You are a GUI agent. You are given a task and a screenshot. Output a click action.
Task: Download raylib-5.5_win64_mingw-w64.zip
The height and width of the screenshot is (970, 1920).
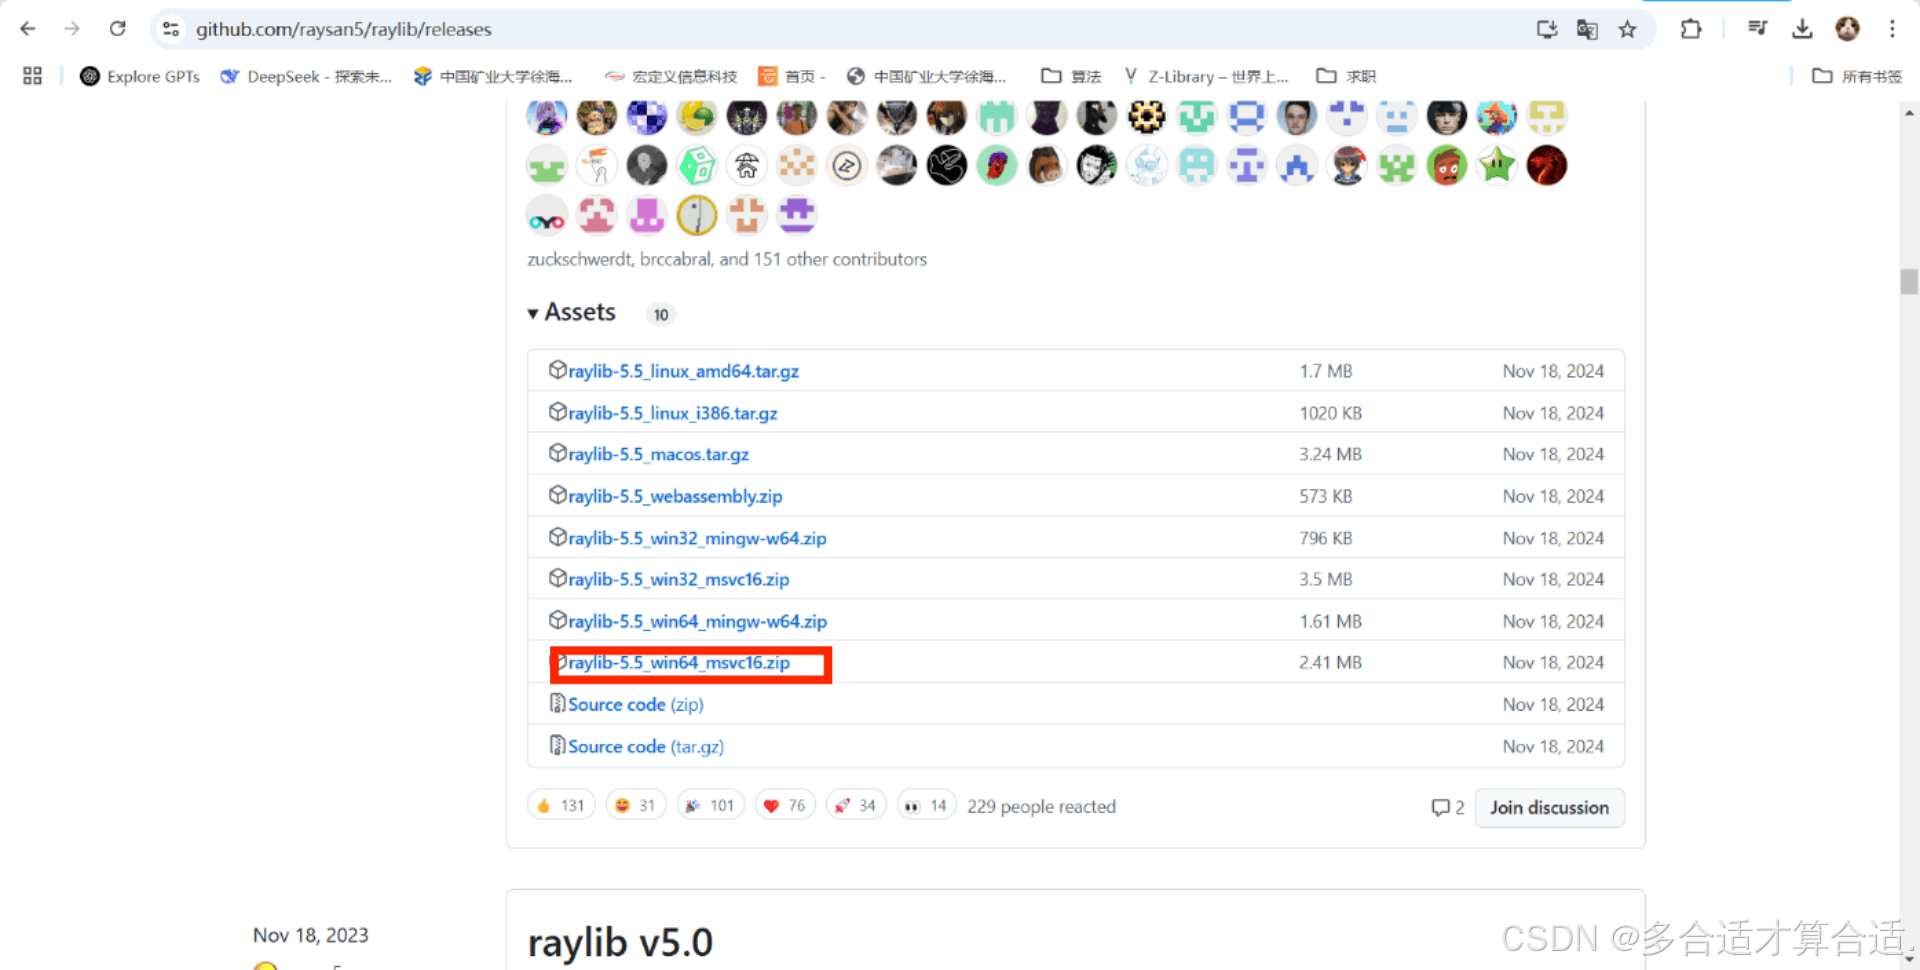[697, 621]
